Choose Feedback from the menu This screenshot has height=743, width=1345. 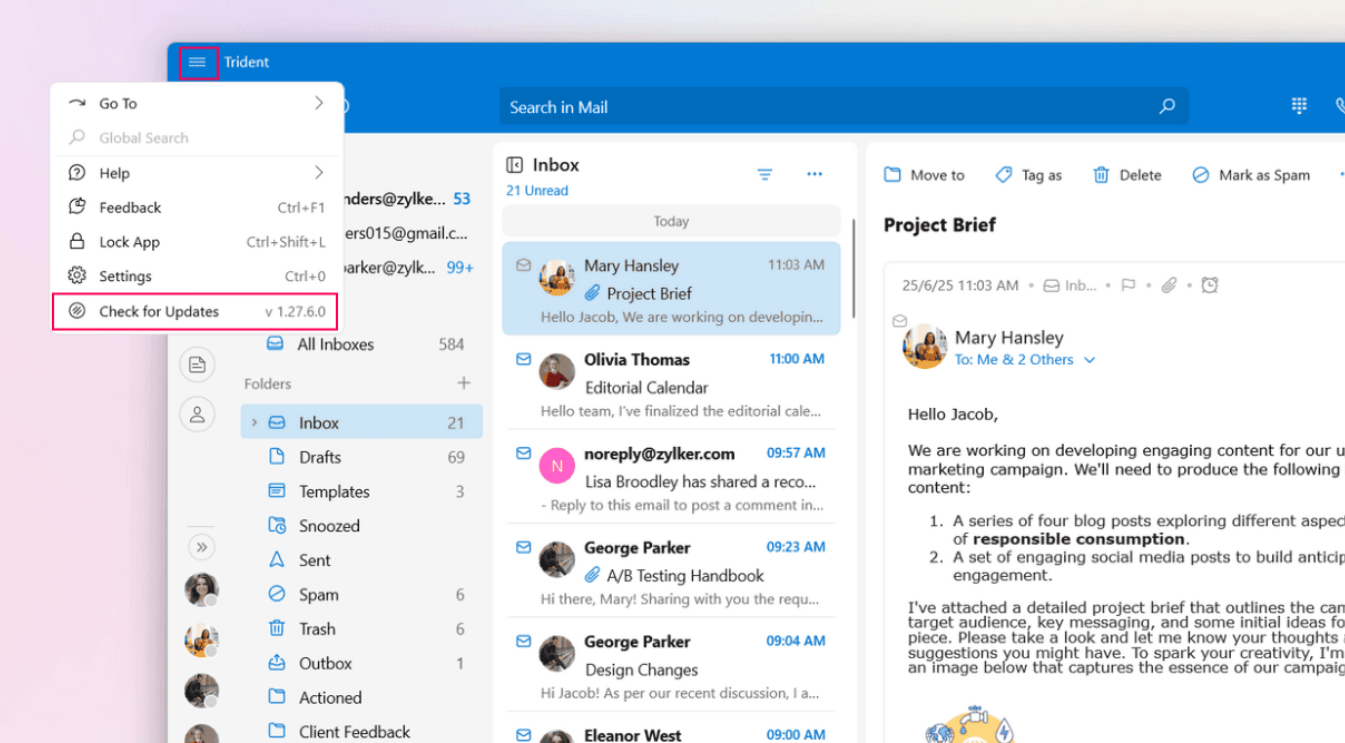(x=197, y=208)
